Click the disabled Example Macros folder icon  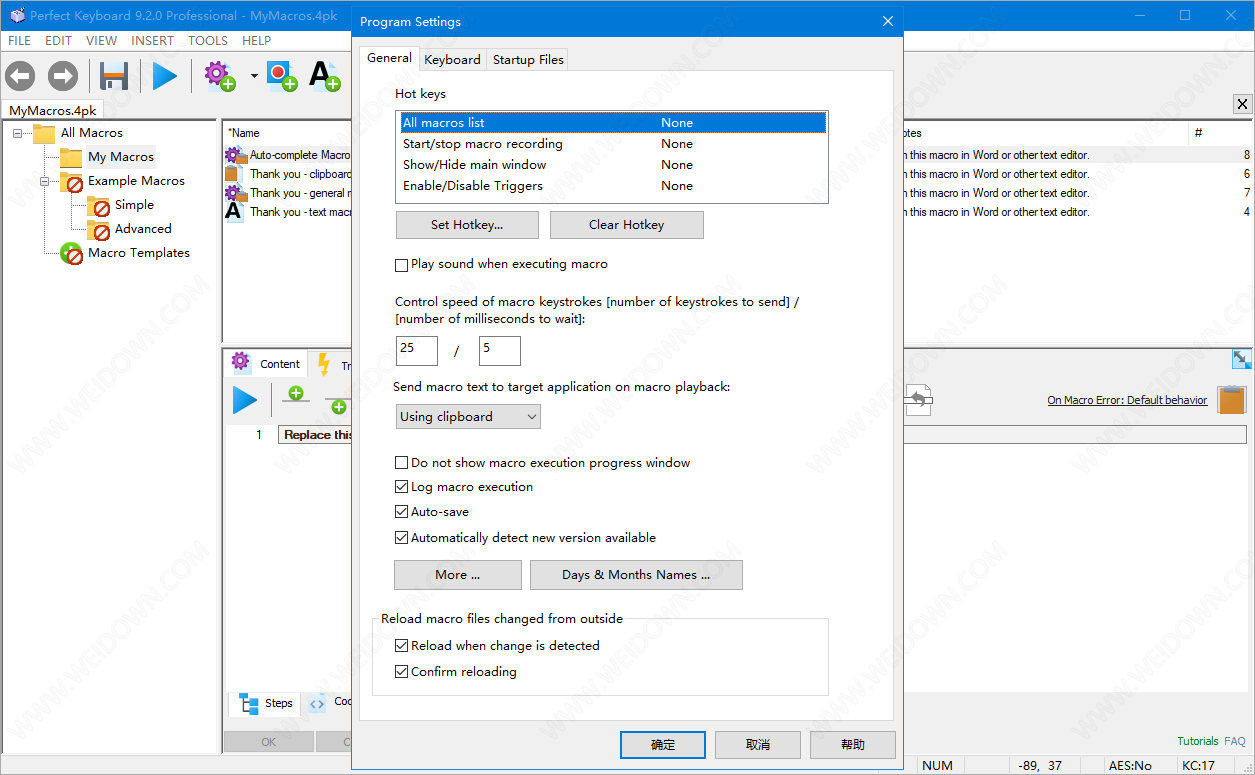pos(71,181)
